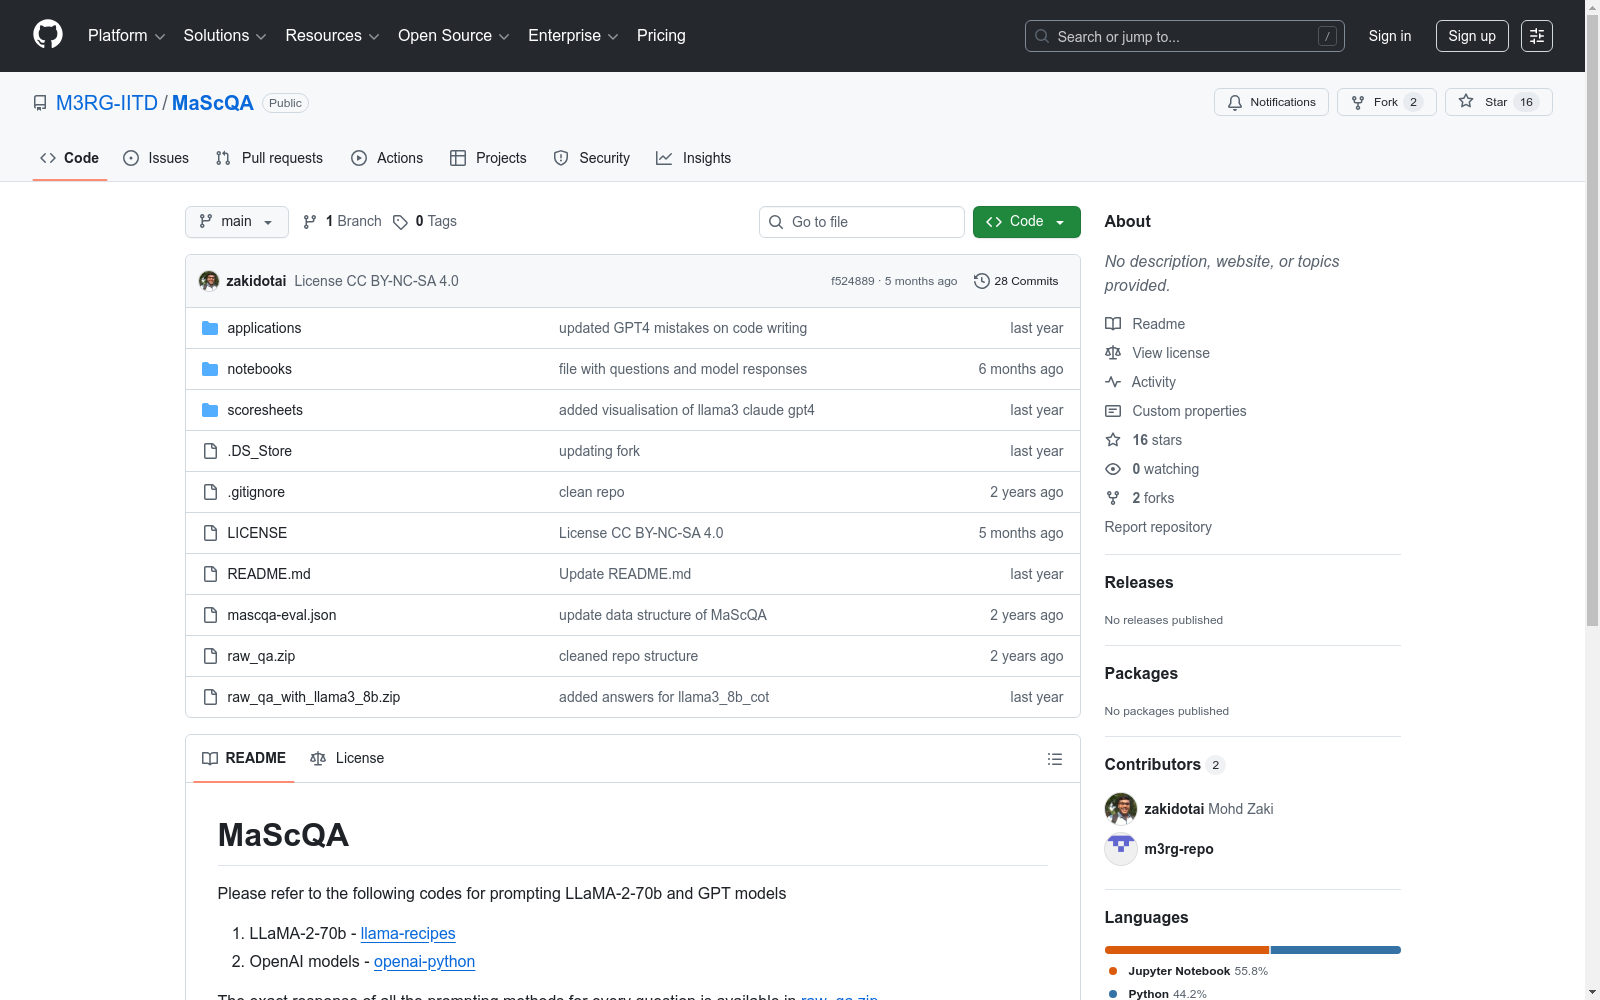The image size is (1600, 1000).
Task: Open the applications folder icon
Action: (x=210, y=328)
